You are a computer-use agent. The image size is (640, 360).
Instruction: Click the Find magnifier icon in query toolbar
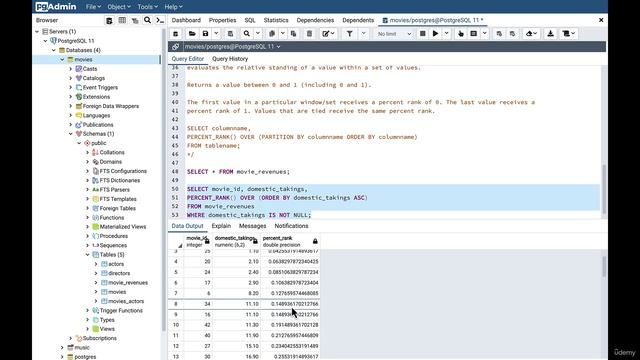247,34
